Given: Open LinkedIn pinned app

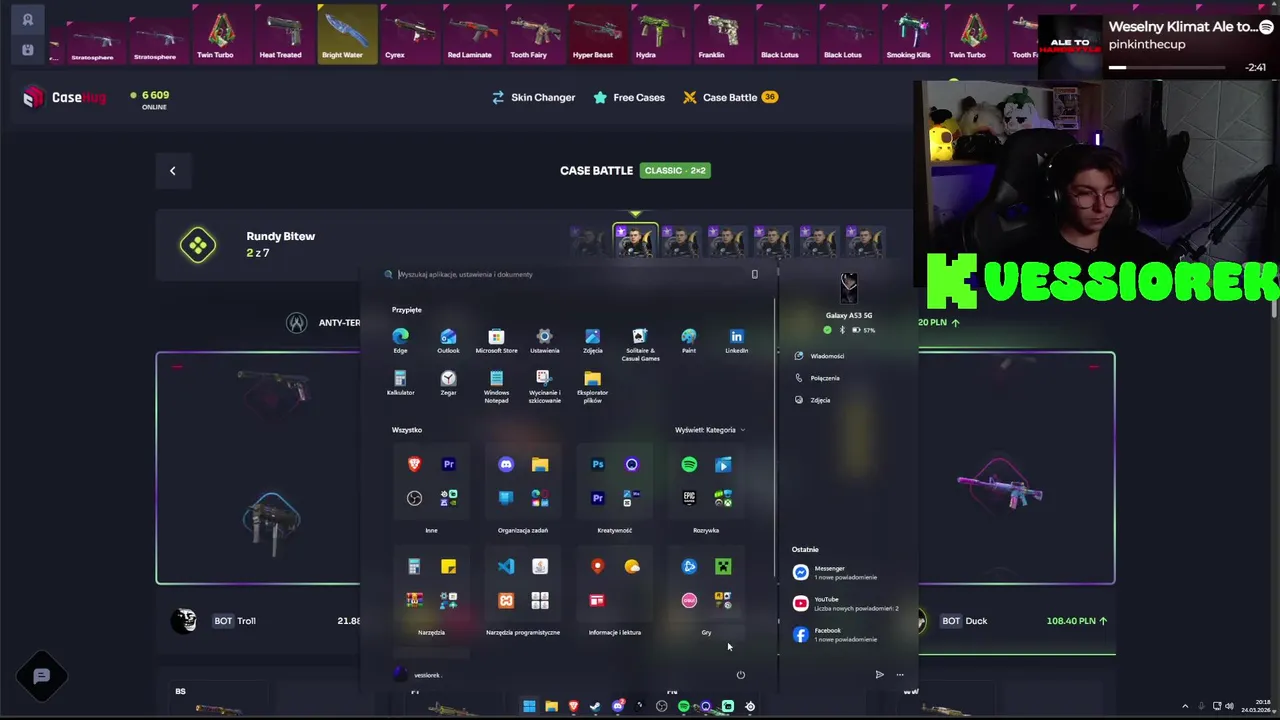Looking at the screenshot, I should 736,340.
